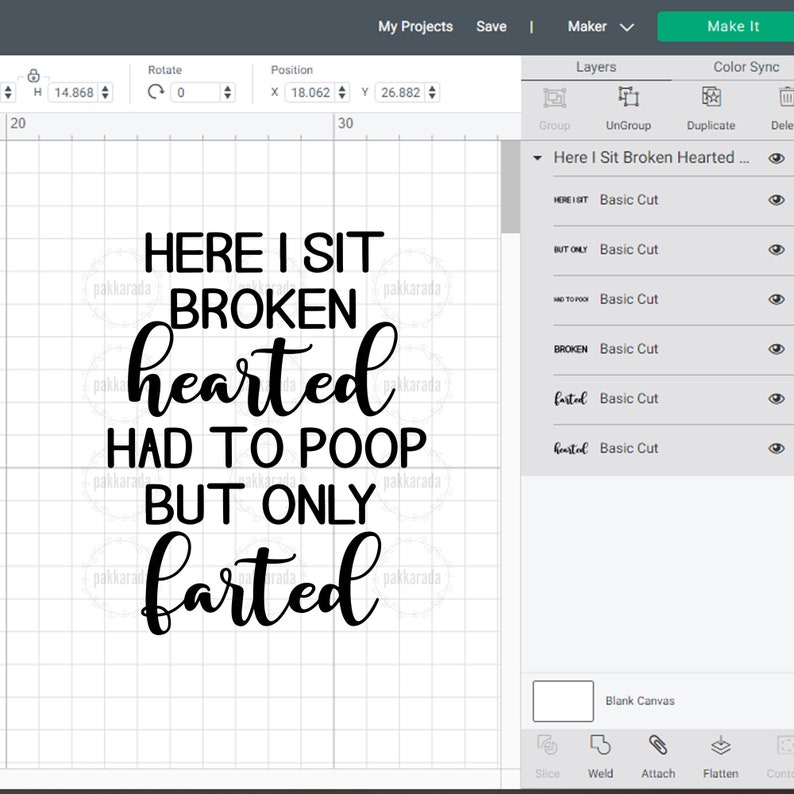794x794 pixels.
Task: Hide the Here I Sit Broken Hearted group
Action: 776,158
